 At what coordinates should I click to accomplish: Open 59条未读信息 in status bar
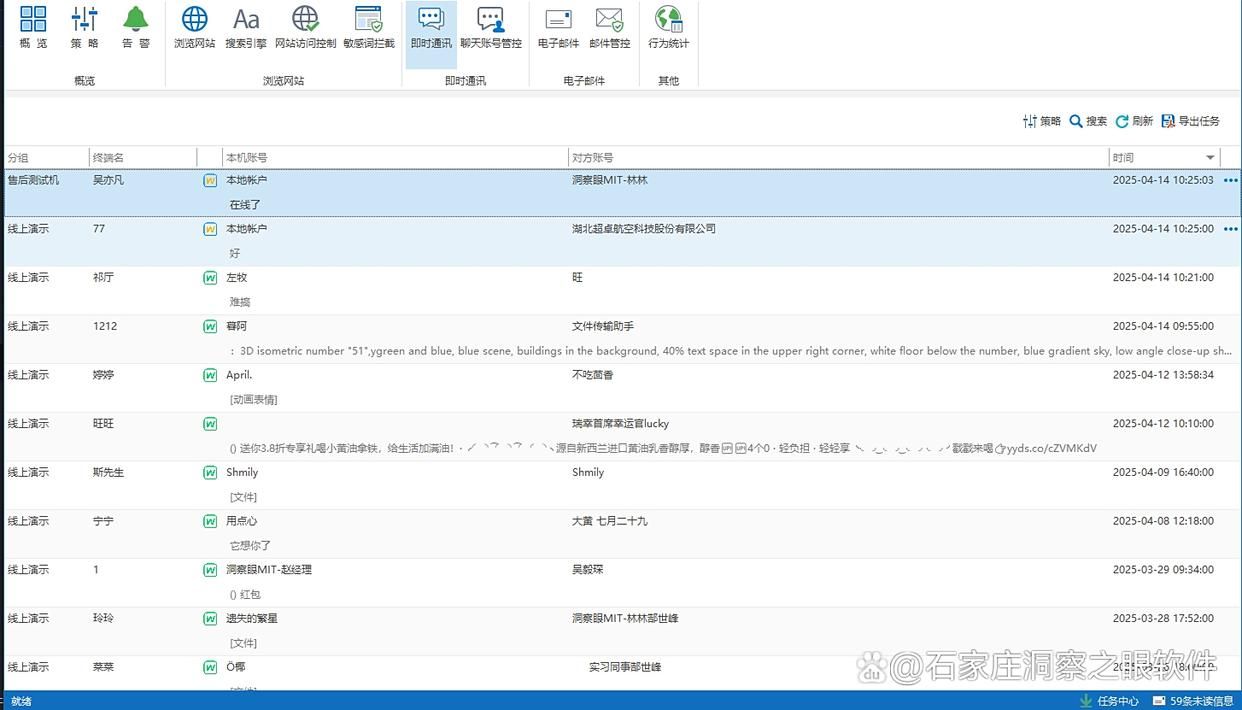pos(1194,701)
